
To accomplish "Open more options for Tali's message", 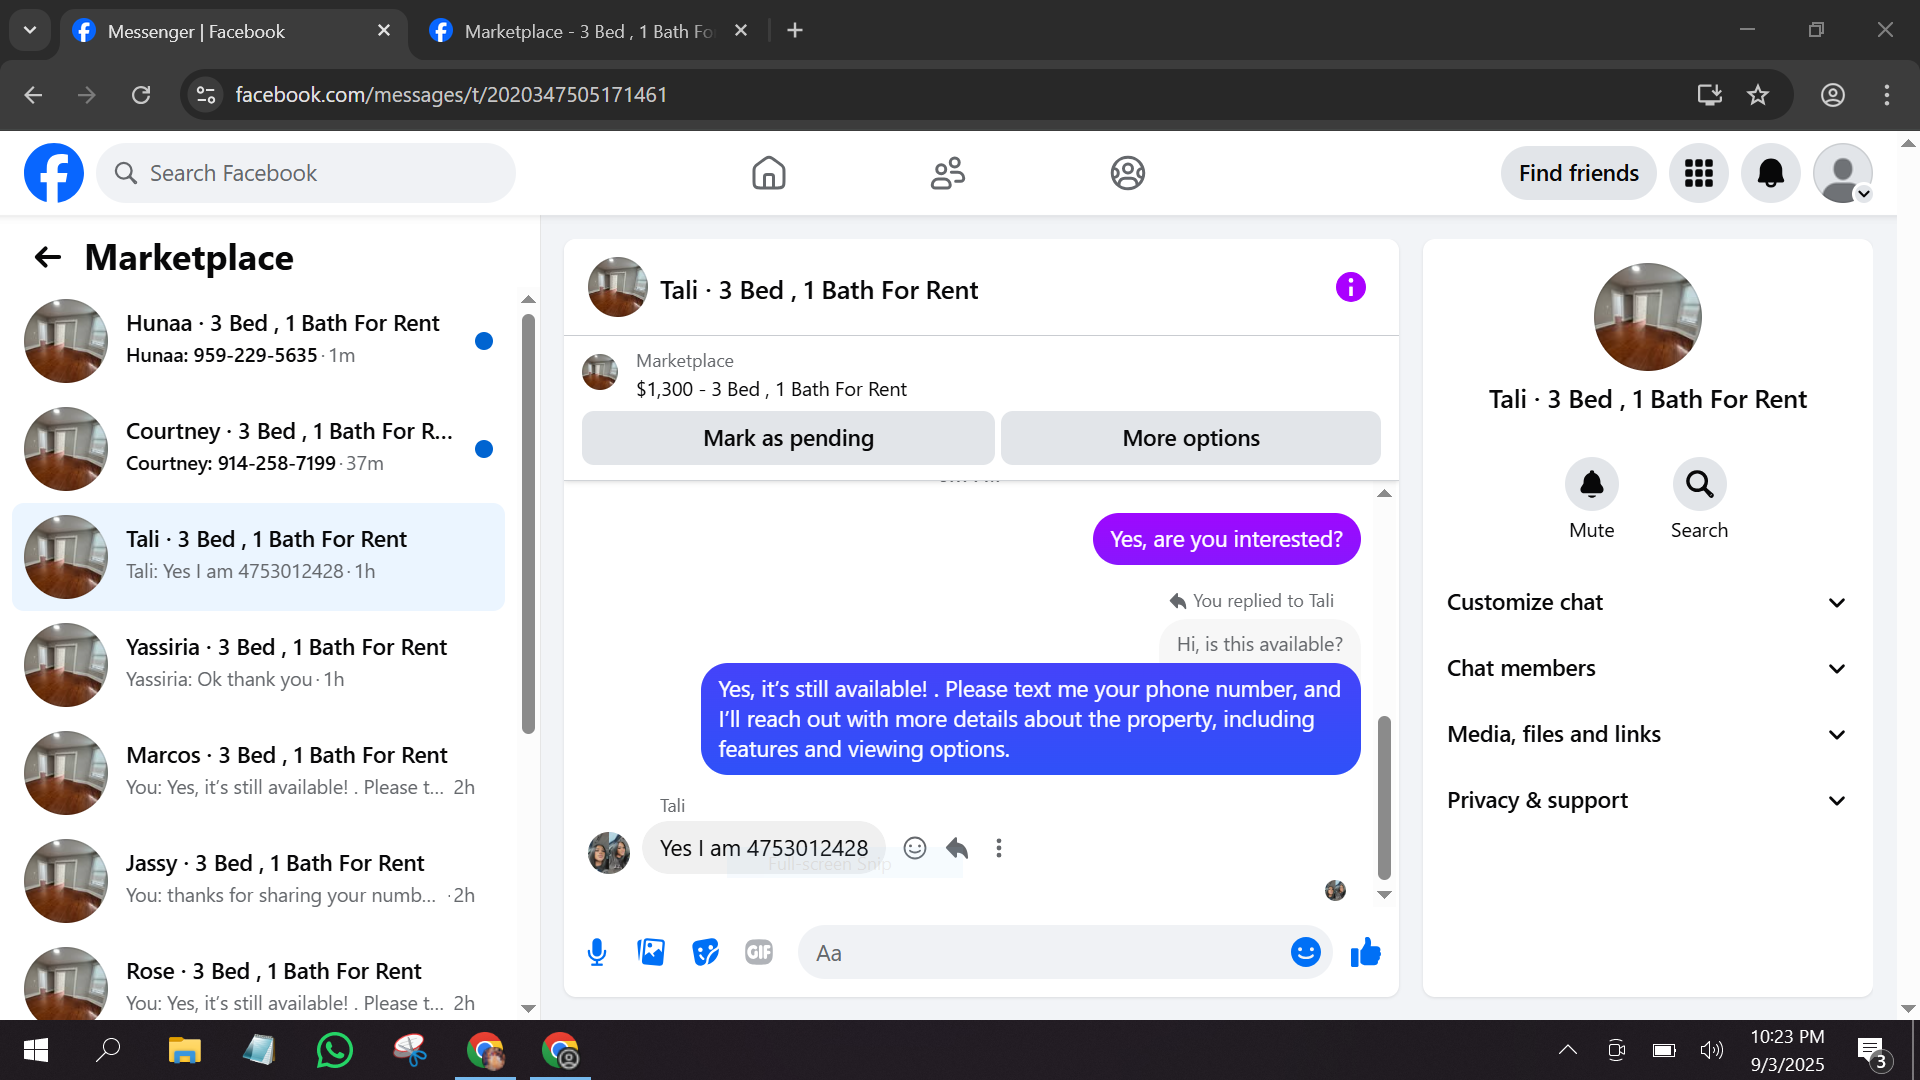I will (999, 848).
